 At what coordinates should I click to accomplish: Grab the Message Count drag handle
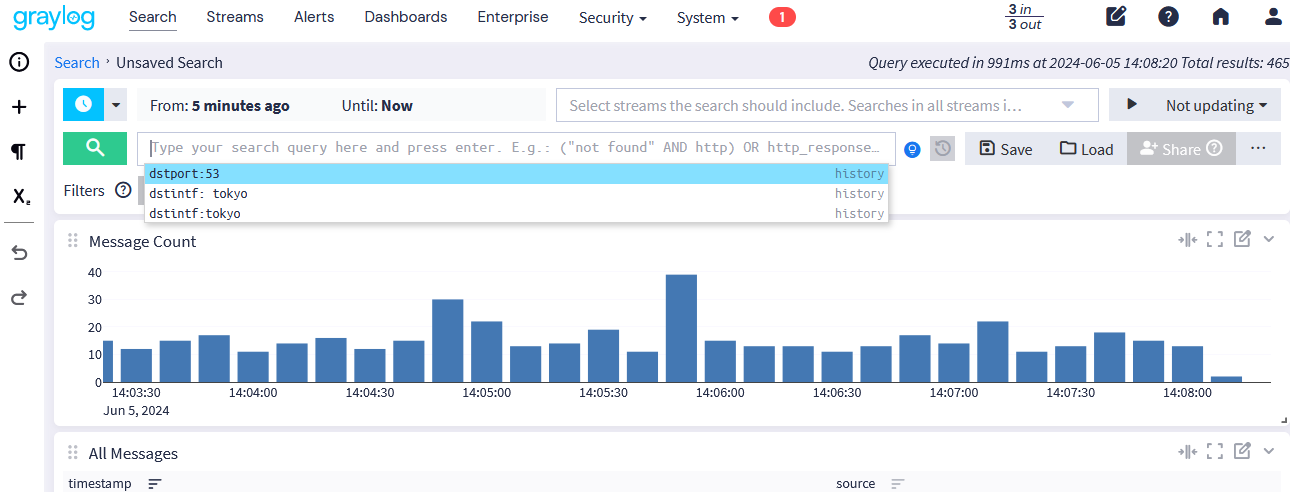click(x=72, y=241)
